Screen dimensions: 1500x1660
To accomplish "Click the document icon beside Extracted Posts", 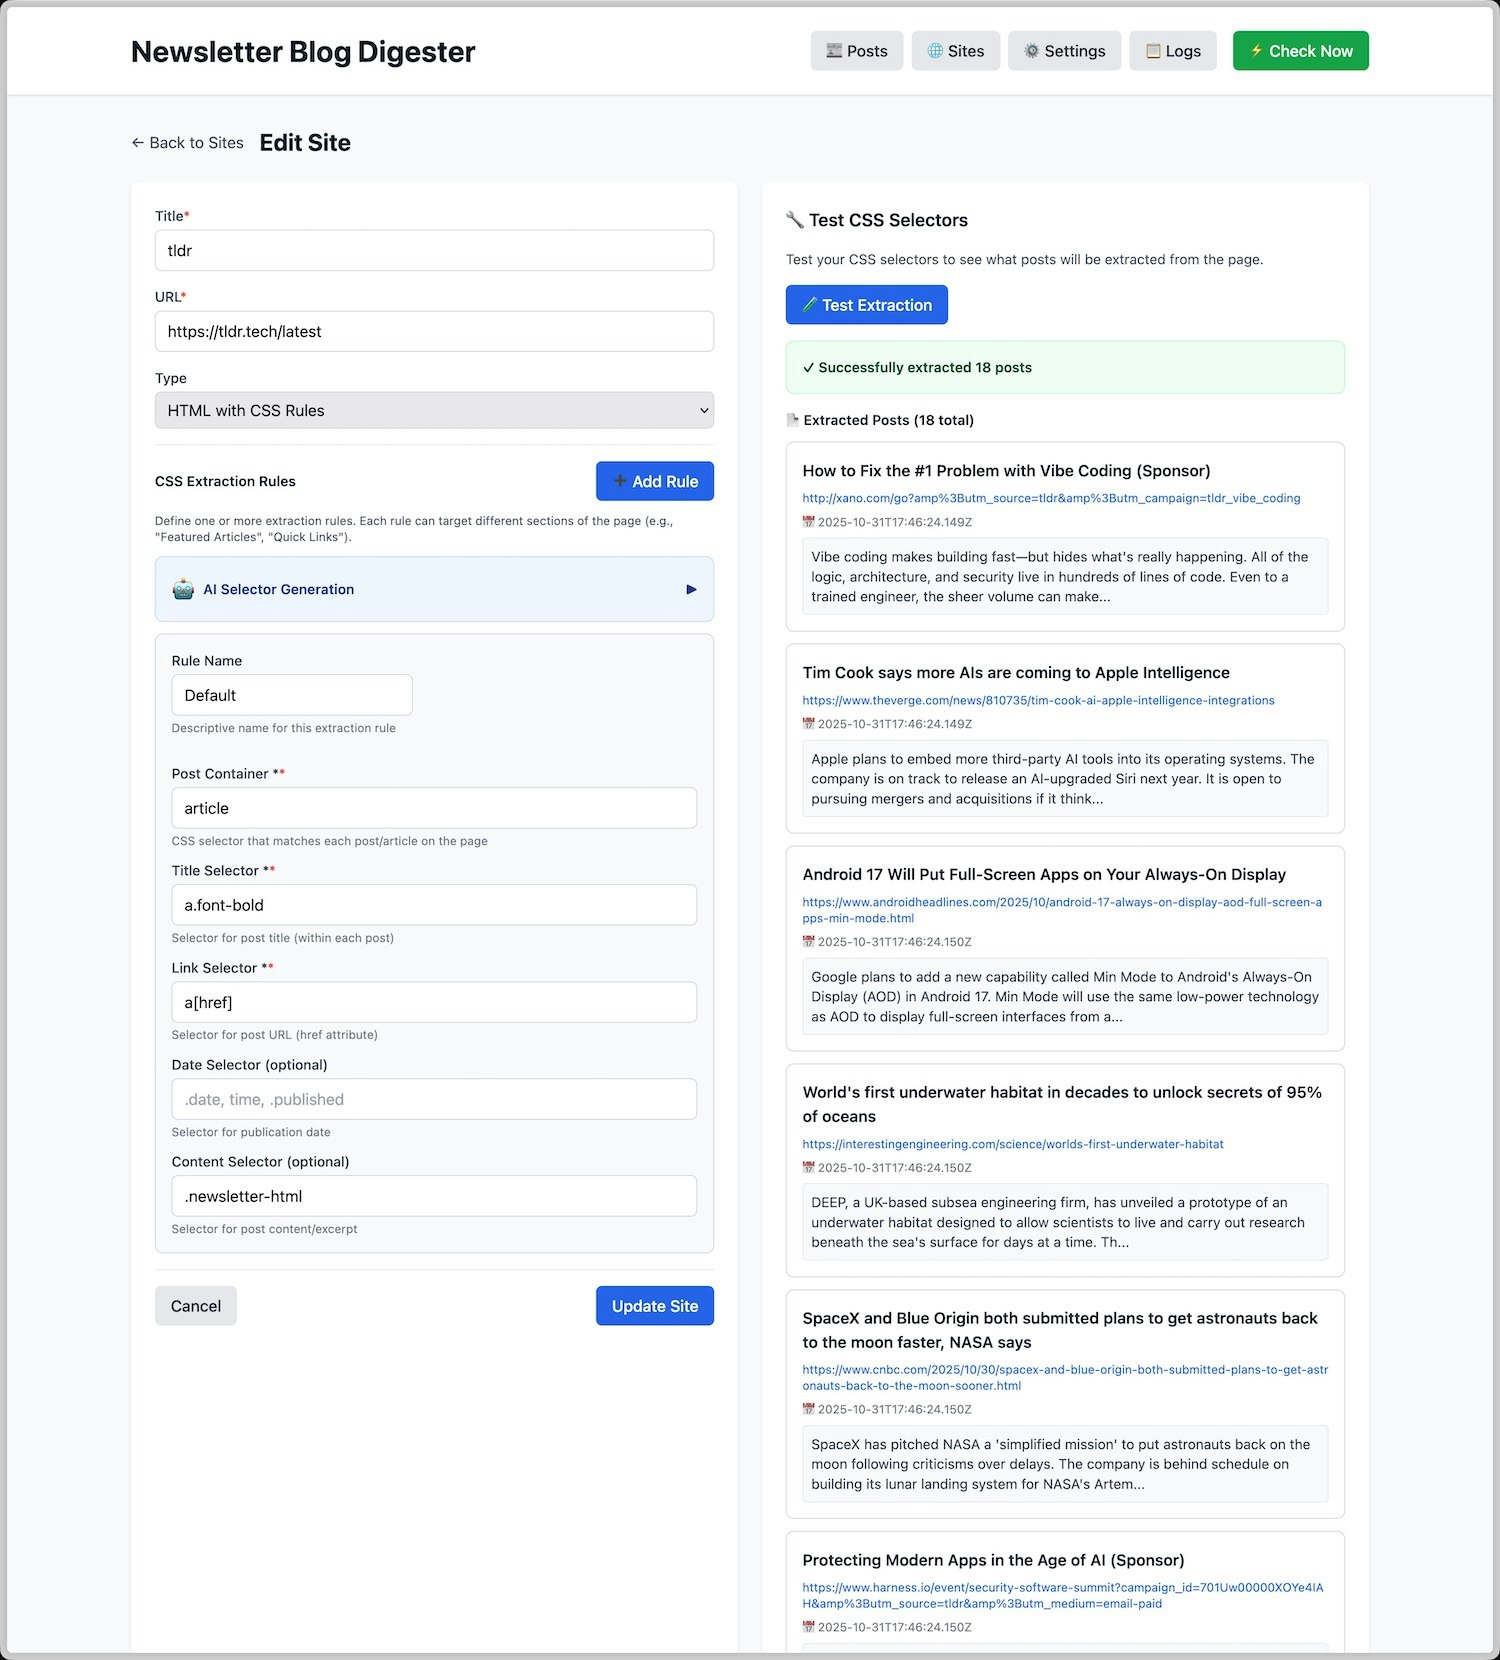I will click(x=793, y=420).
